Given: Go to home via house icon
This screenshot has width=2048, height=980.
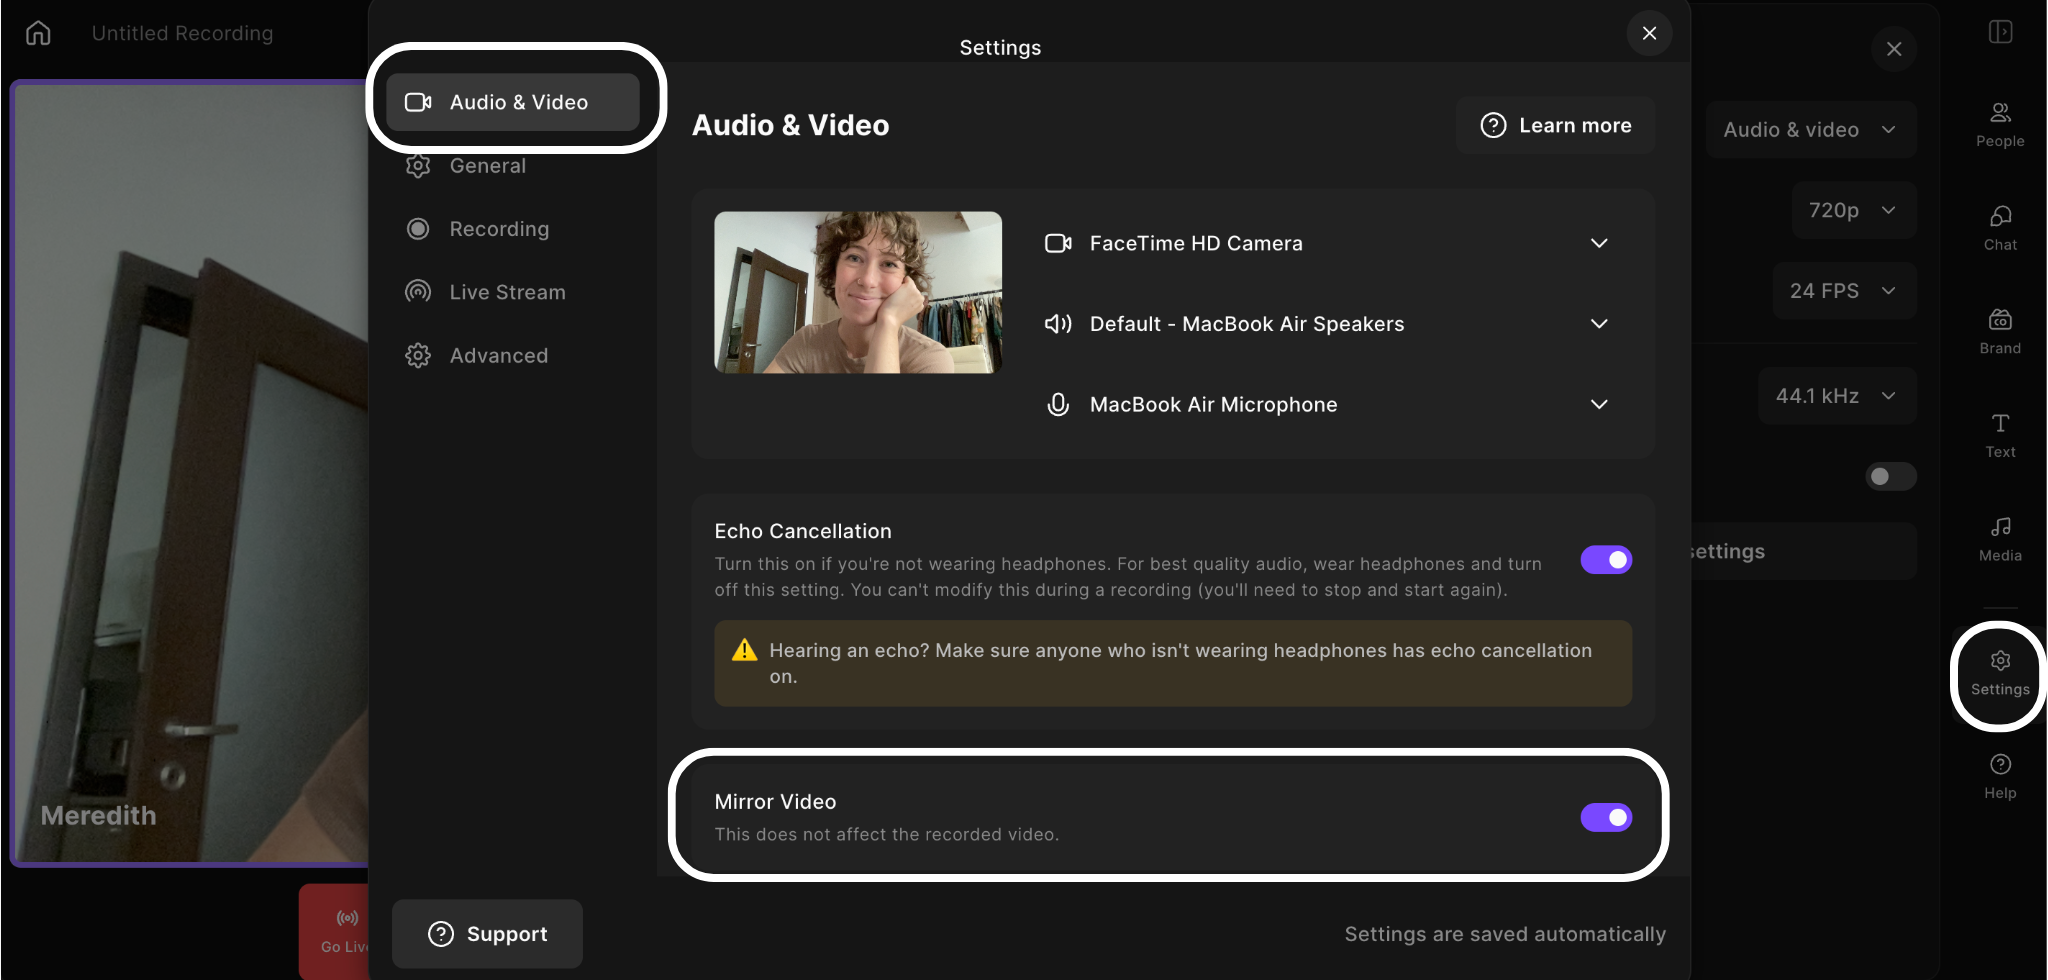Looking at the screenshot, I should click(x=38, y=33).
